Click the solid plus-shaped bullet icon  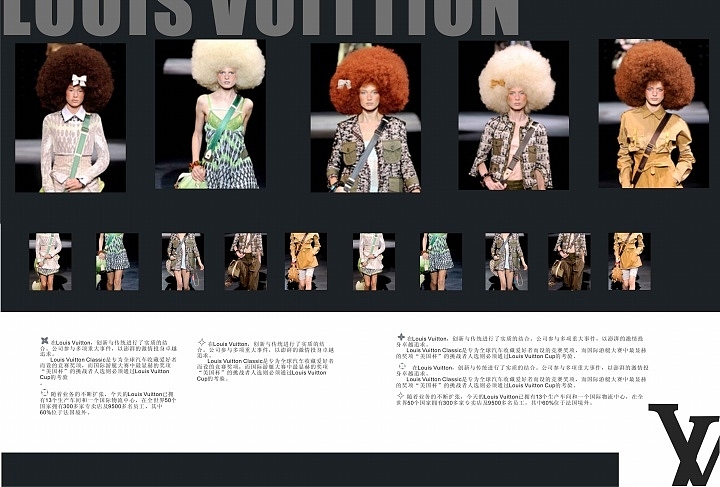pyautogui.click(x=401, y=337)
